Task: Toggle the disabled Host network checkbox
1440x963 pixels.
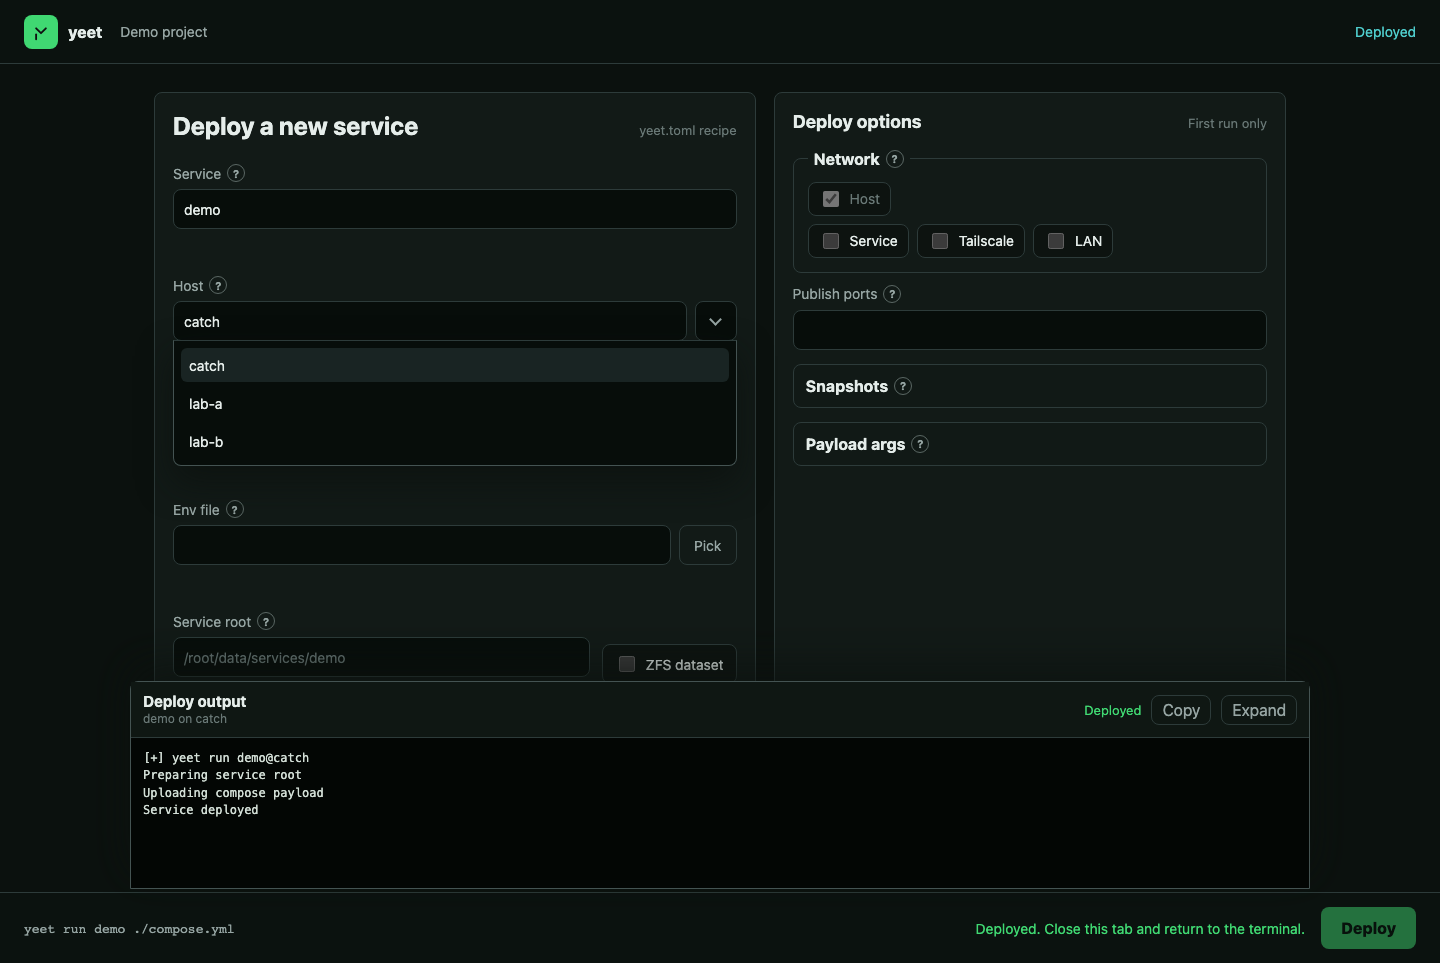Action: 831,199
